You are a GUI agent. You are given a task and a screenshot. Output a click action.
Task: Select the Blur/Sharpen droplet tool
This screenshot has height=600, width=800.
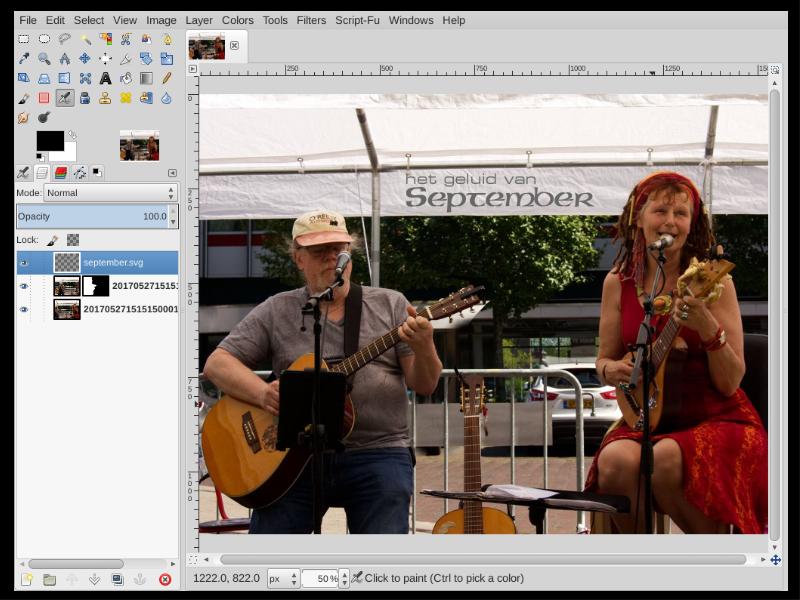[166, 98]
